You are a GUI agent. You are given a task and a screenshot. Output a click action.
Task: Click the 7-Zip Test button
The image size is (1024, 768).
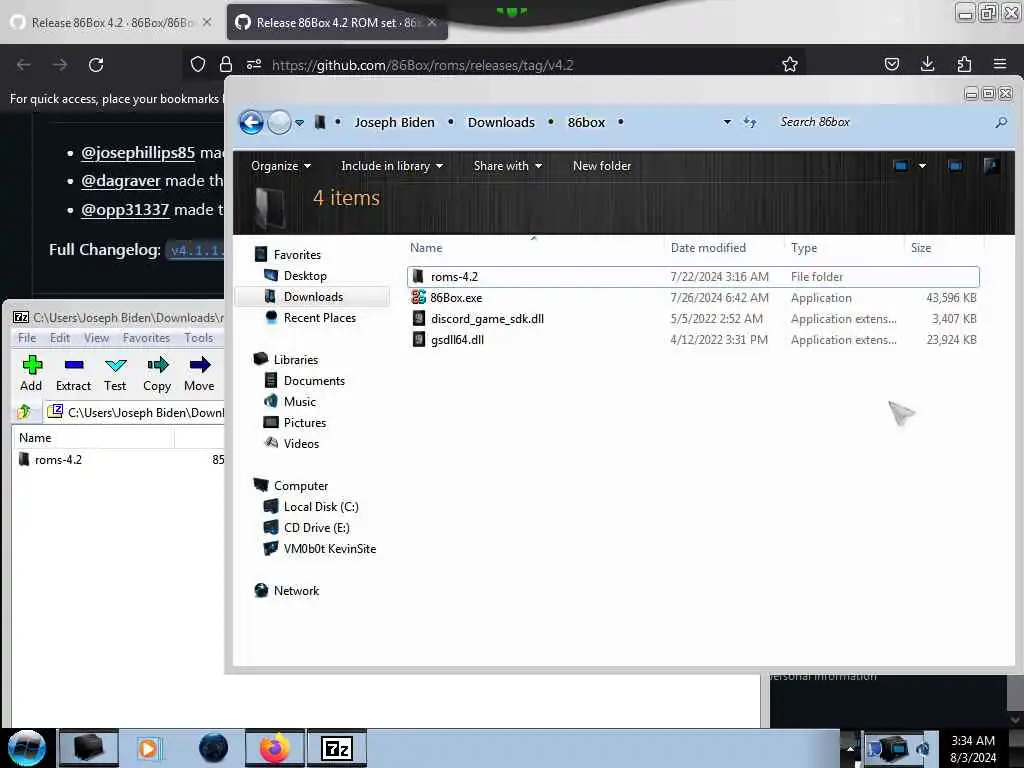click(115, 374)
